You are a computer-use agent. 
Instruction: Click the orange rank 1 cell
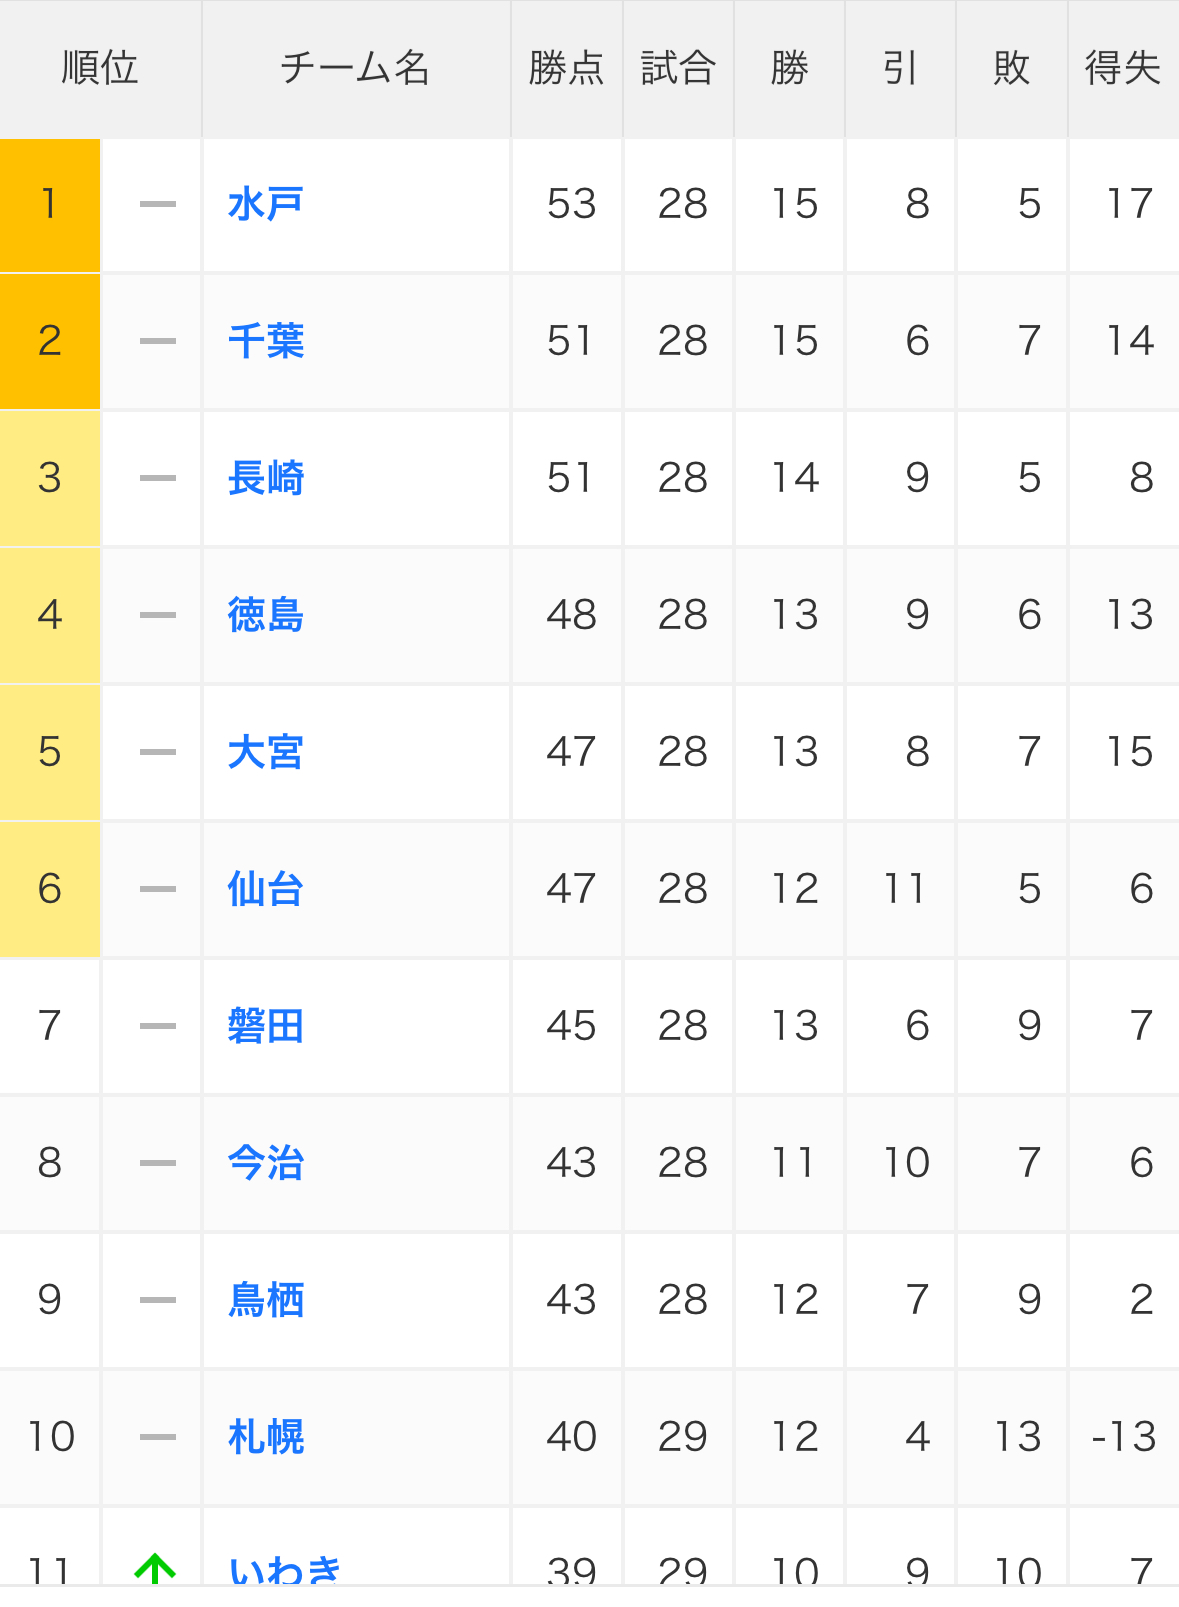[50, 205]
